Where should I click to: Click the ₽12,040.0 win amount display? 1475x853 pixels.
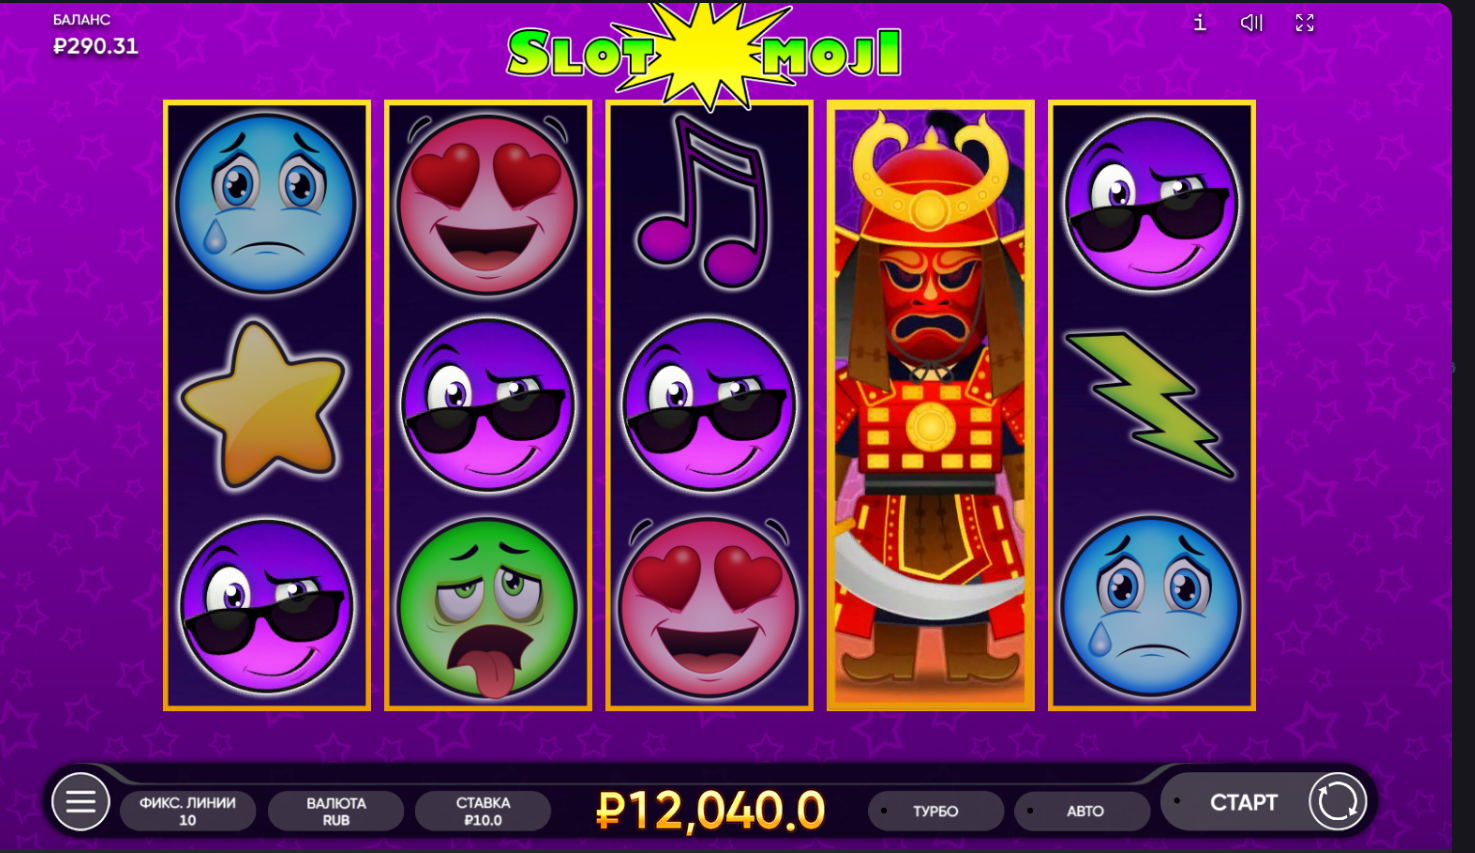tap(710, 810)
